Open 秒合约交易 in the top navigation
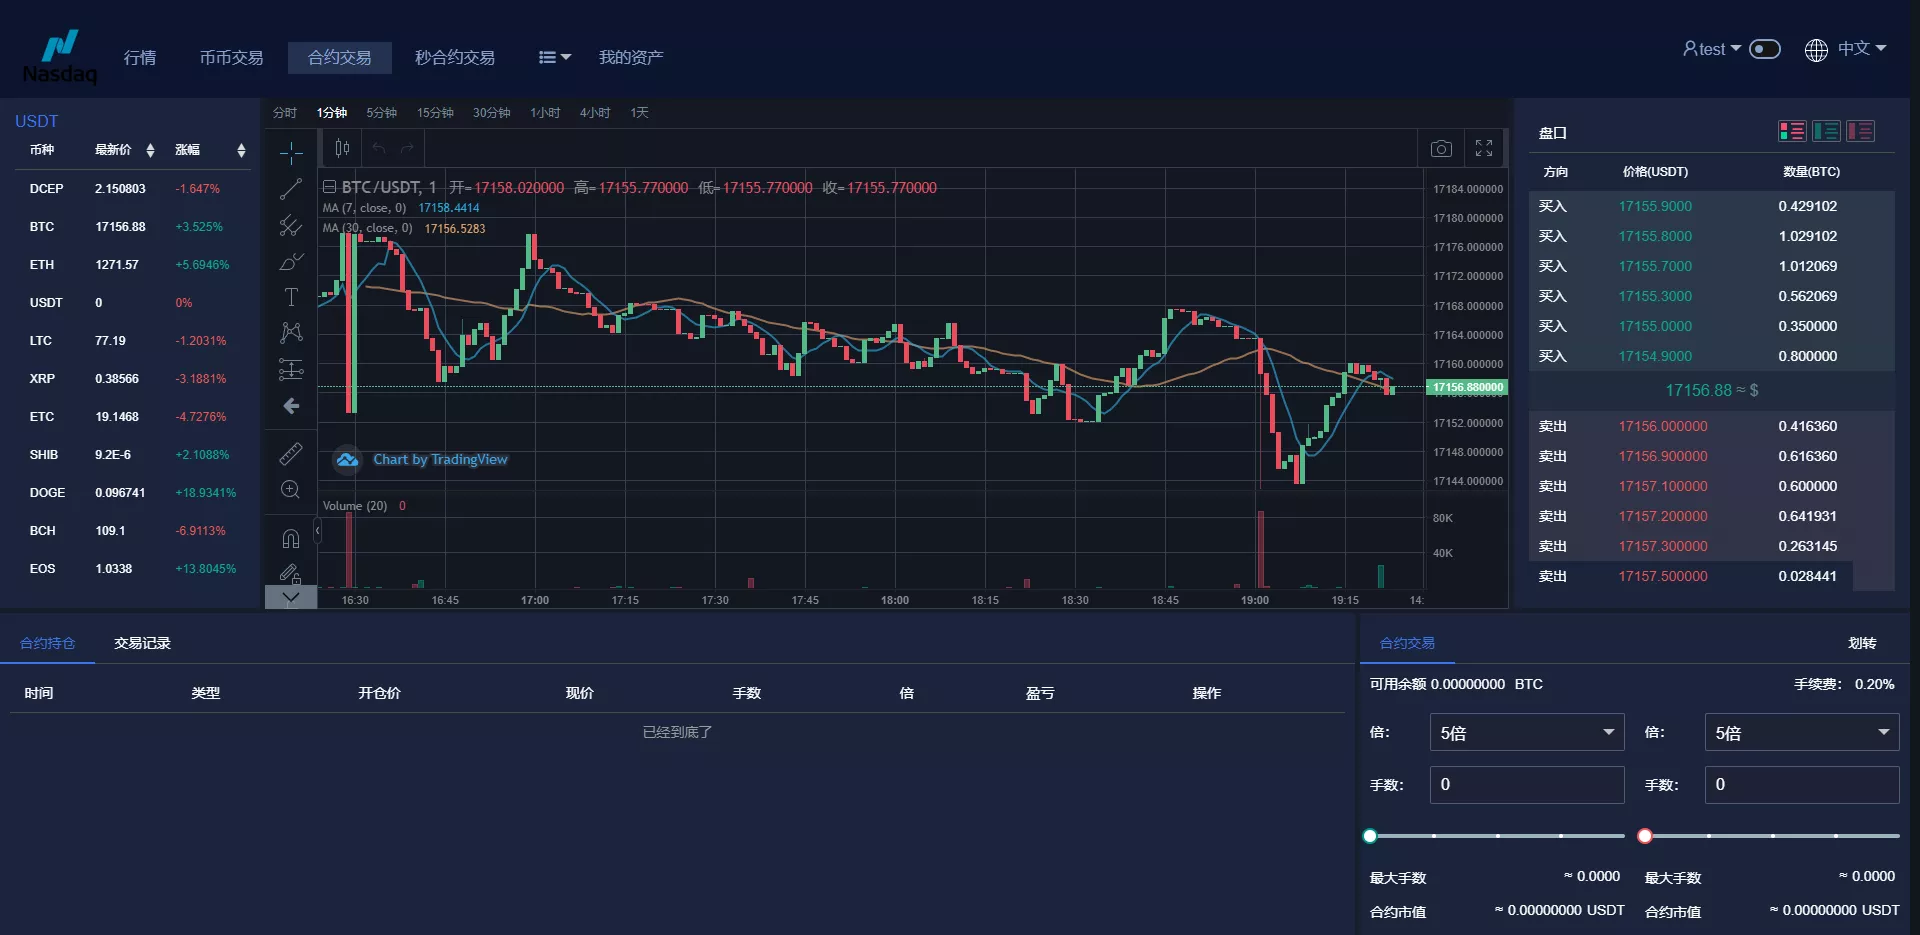Viewport: 1920px width, 935px height. click(x=455, y=58)
